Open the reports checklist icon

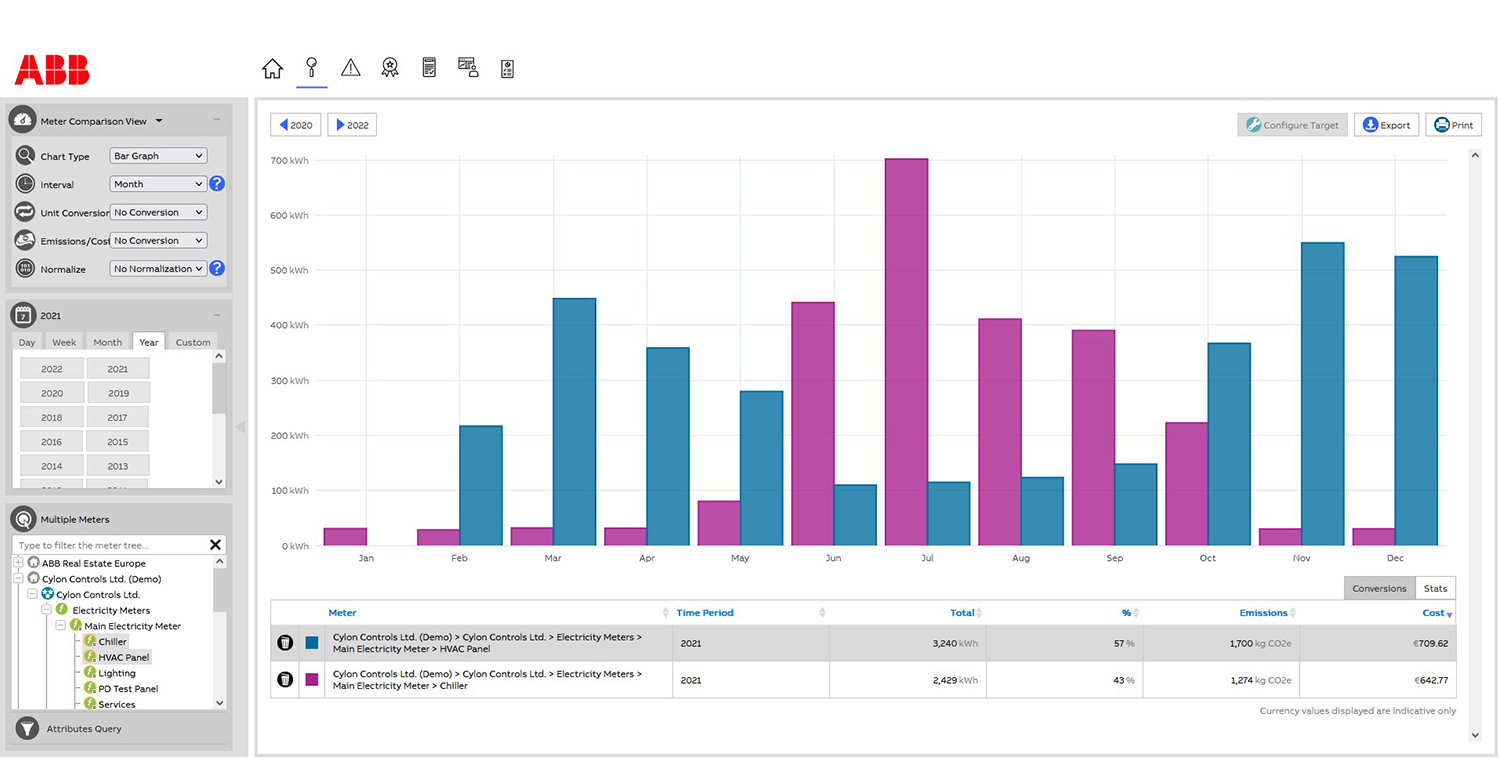(x=429, y=67)
